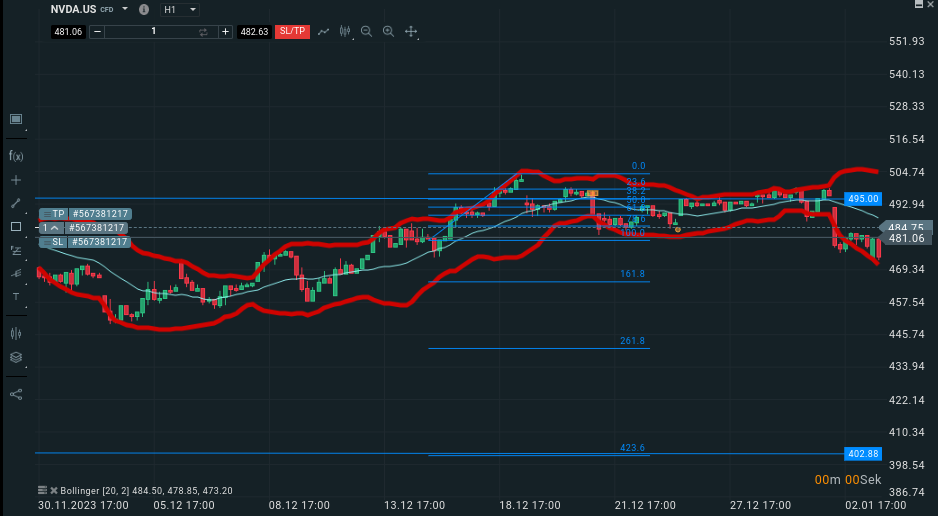Screen dimensions: 938x516
Task: Open the candlestick chart style icon
Action: click(x=345, y=32)
